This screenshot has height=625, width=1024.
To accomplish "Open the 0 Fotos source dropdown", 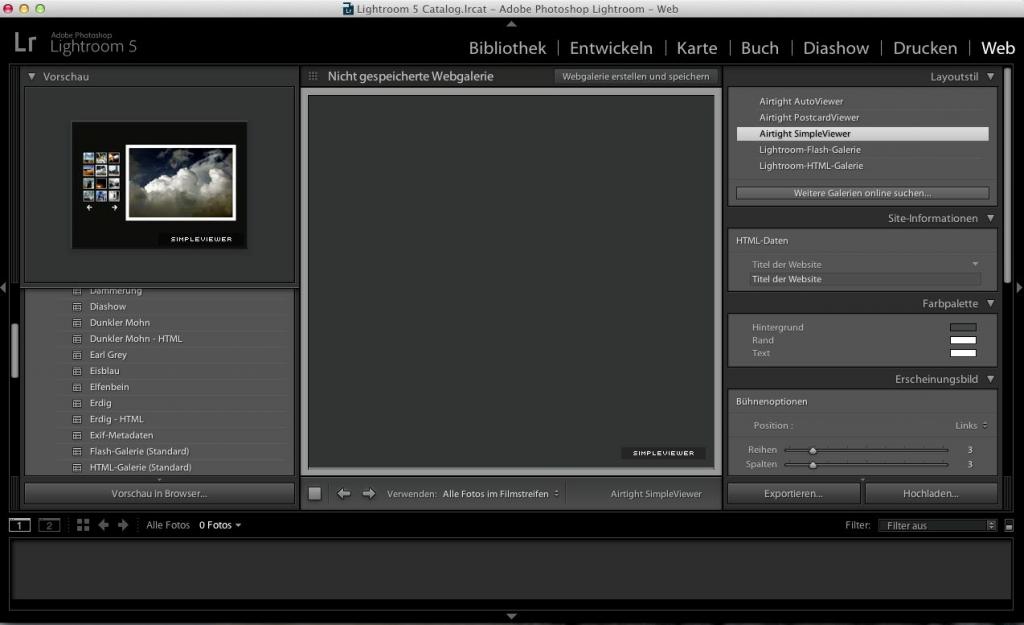I will pos(220,525).
